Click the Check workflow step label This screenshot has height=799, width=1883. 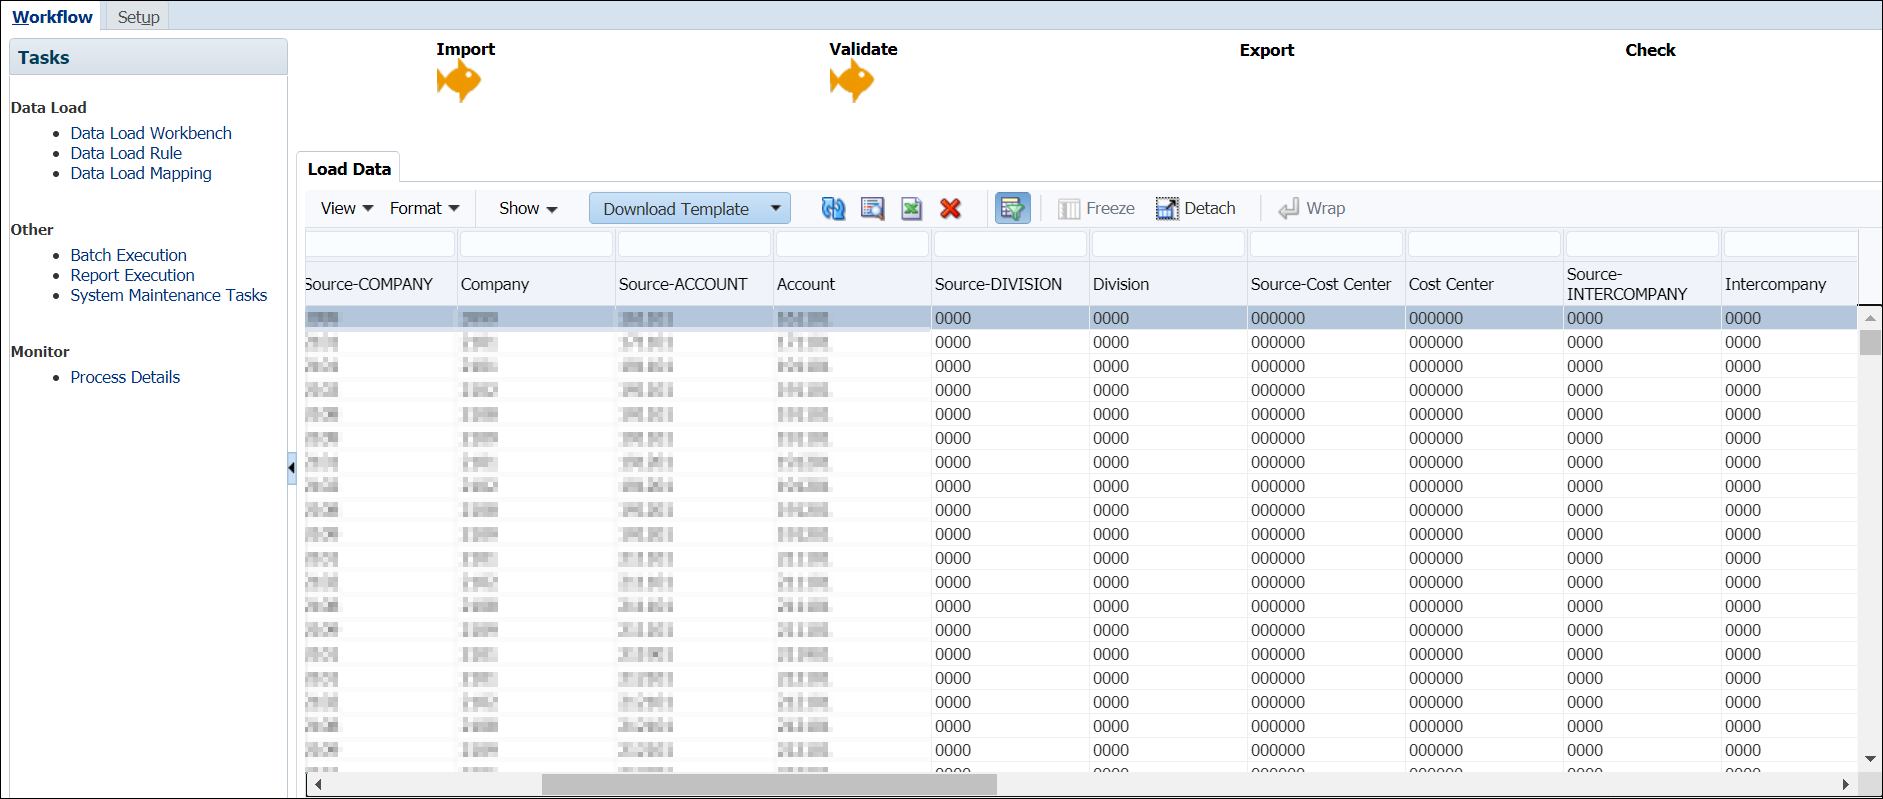click(x=1650, y=50)
